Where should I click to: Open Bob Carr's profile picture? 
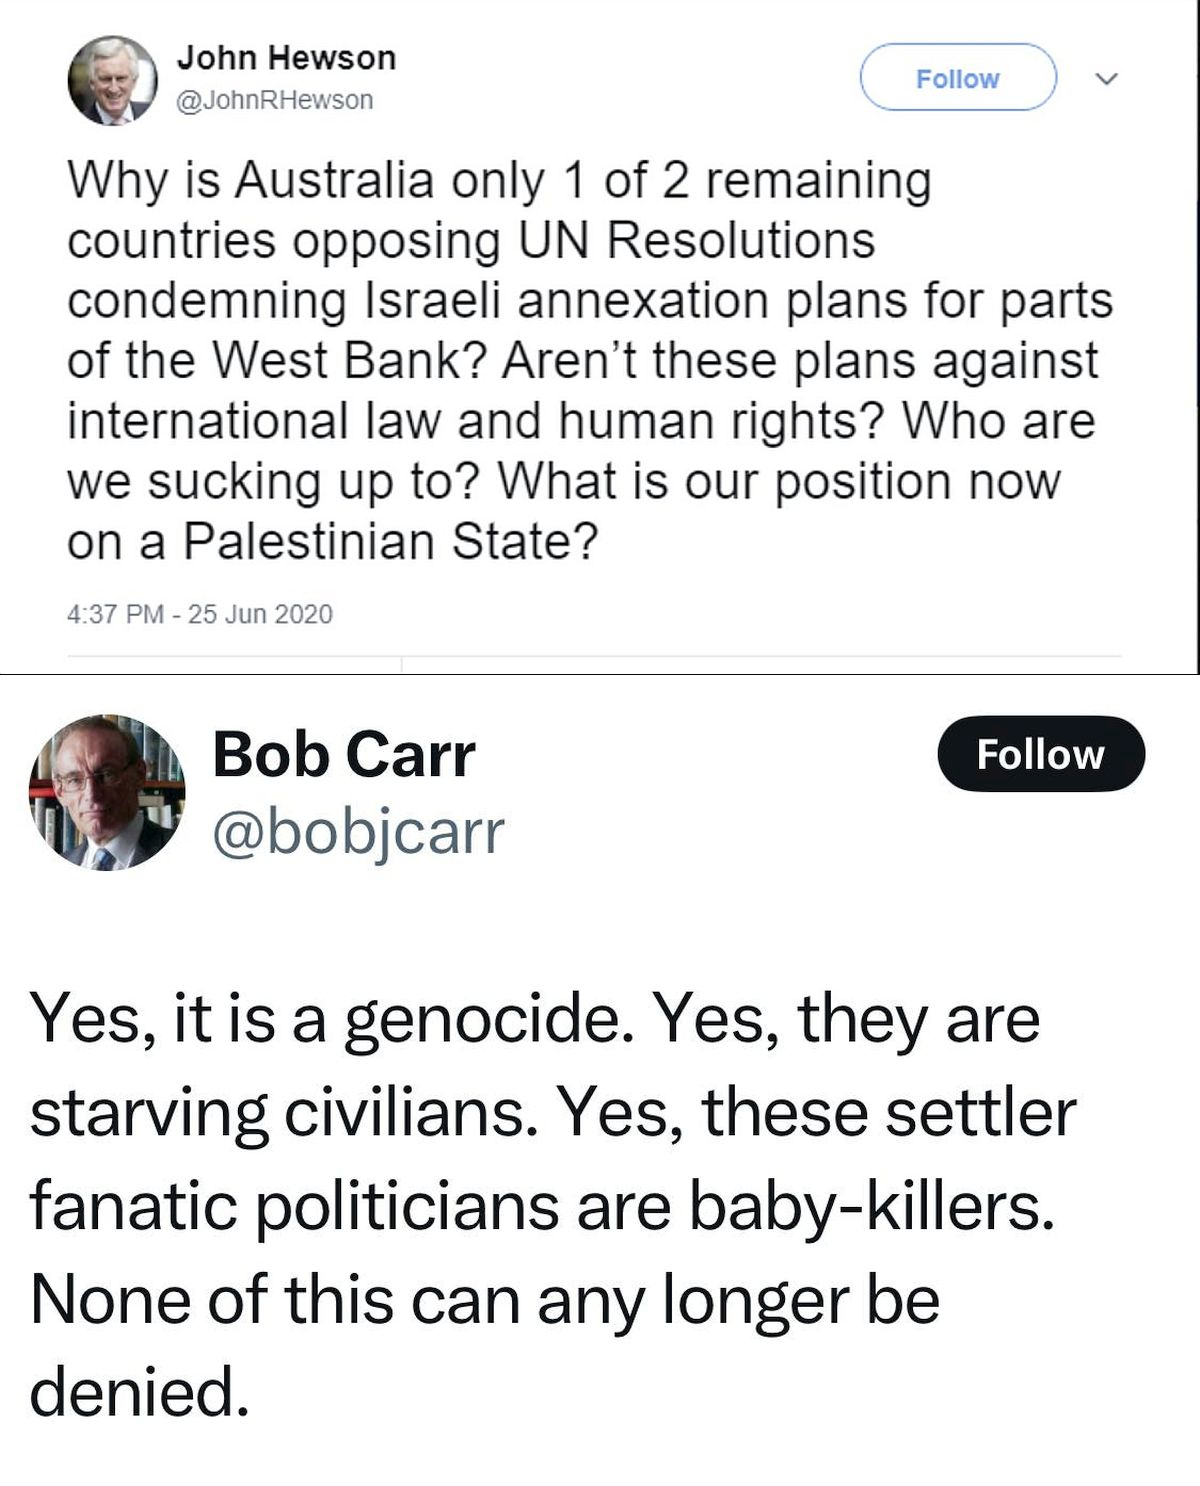coord(107,791)
